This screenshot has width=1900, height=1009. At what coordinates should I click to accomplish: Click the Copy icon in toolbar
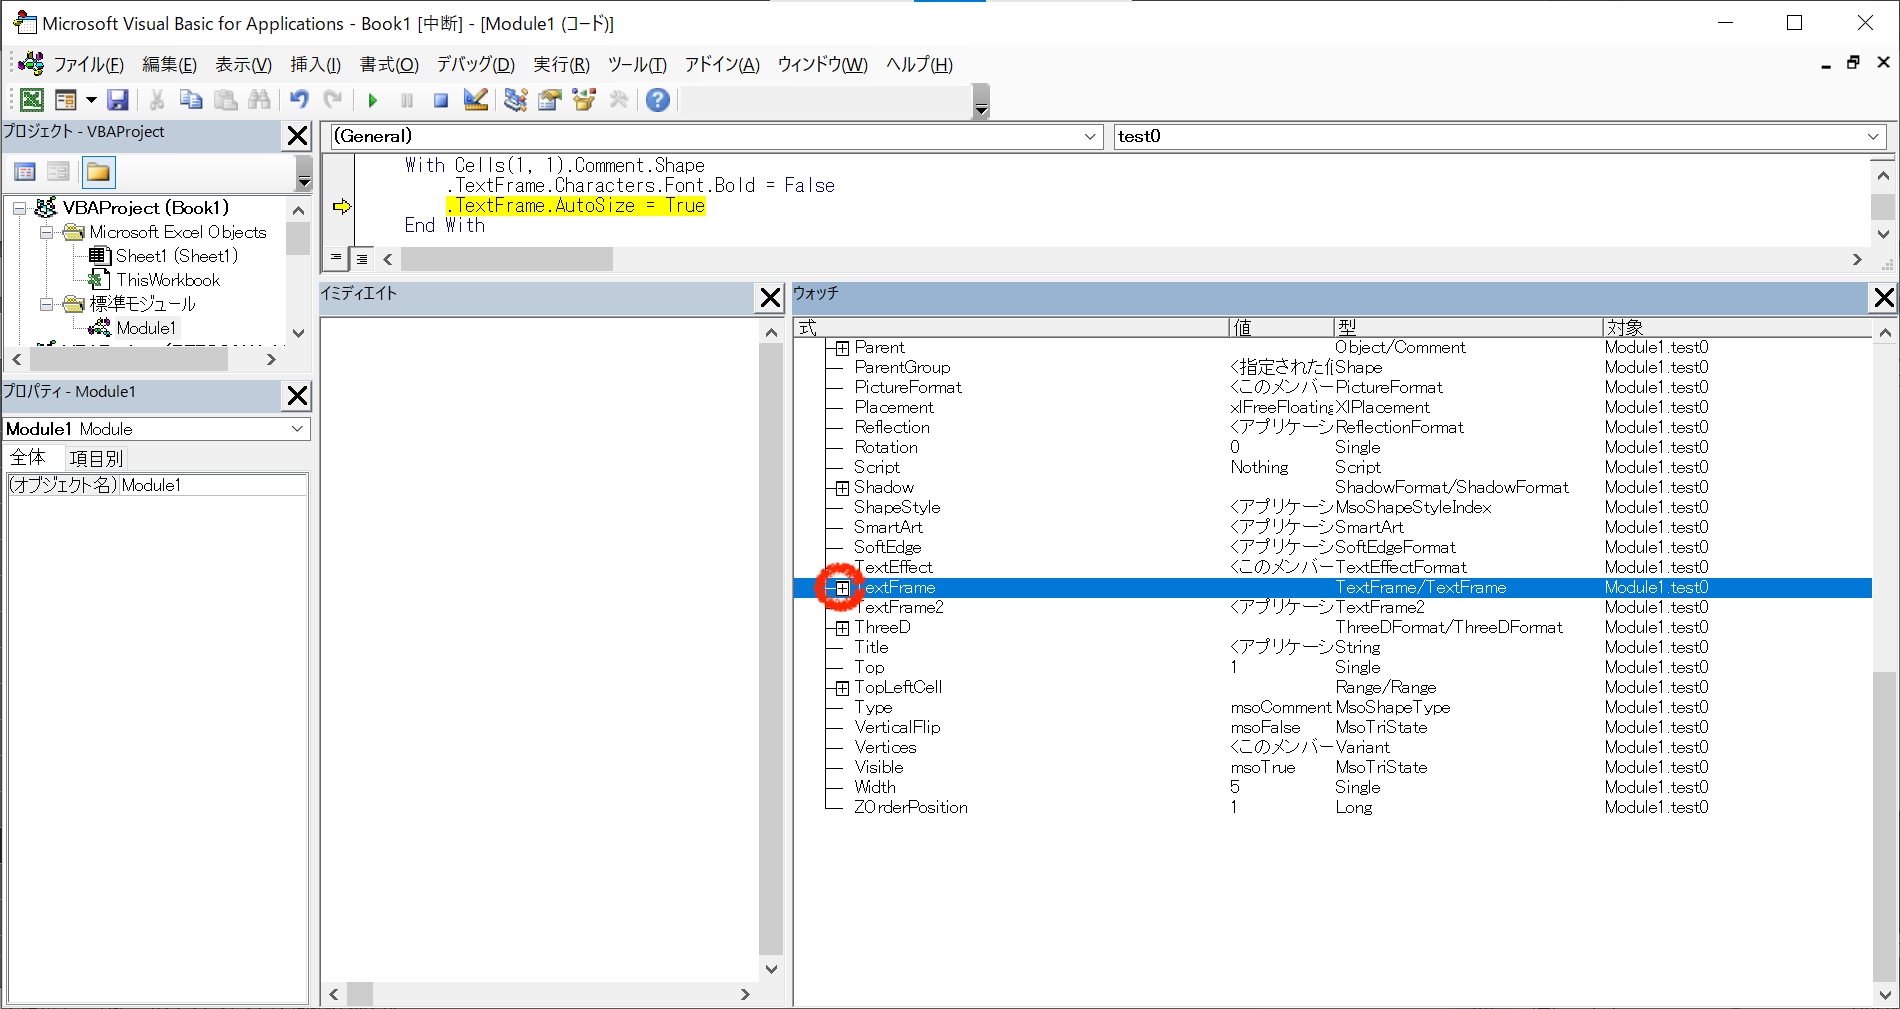(x=191, y=100)
